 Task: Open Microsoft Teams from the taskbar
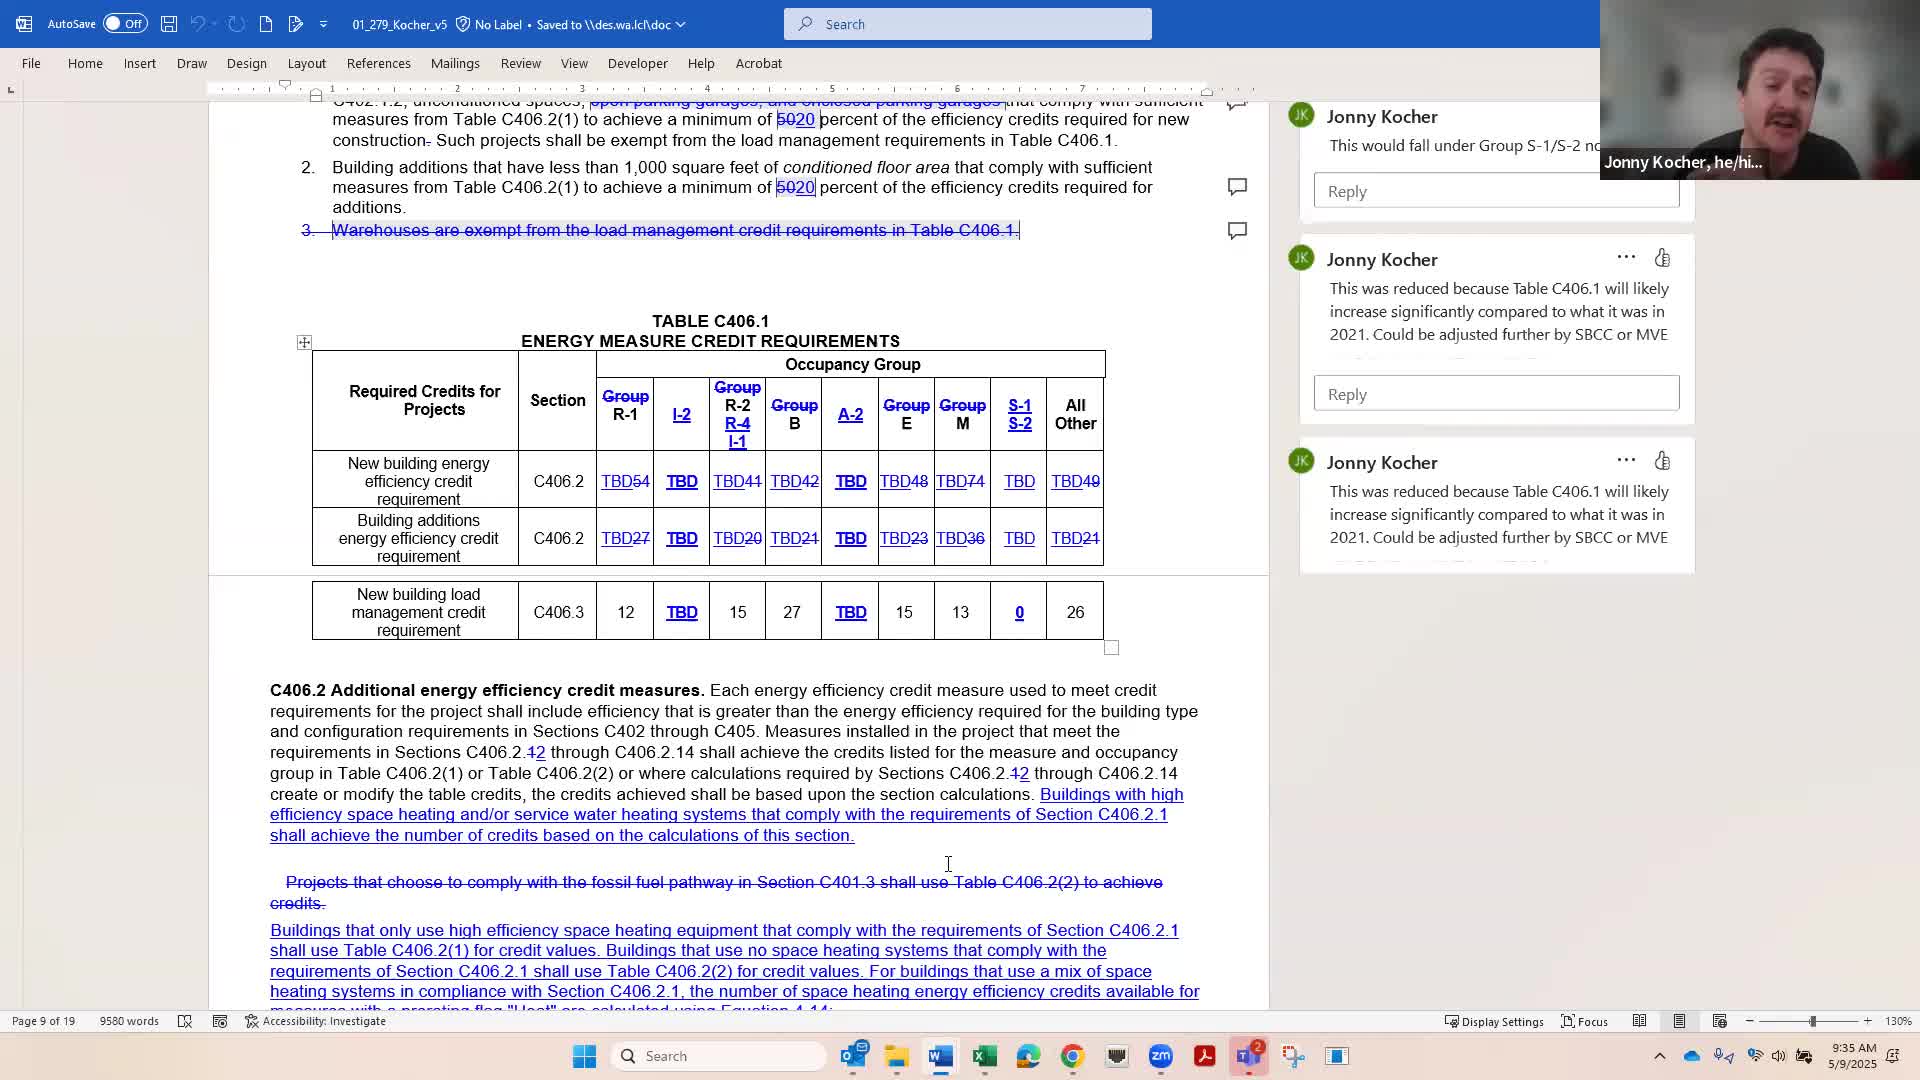click(1248, 1056)
